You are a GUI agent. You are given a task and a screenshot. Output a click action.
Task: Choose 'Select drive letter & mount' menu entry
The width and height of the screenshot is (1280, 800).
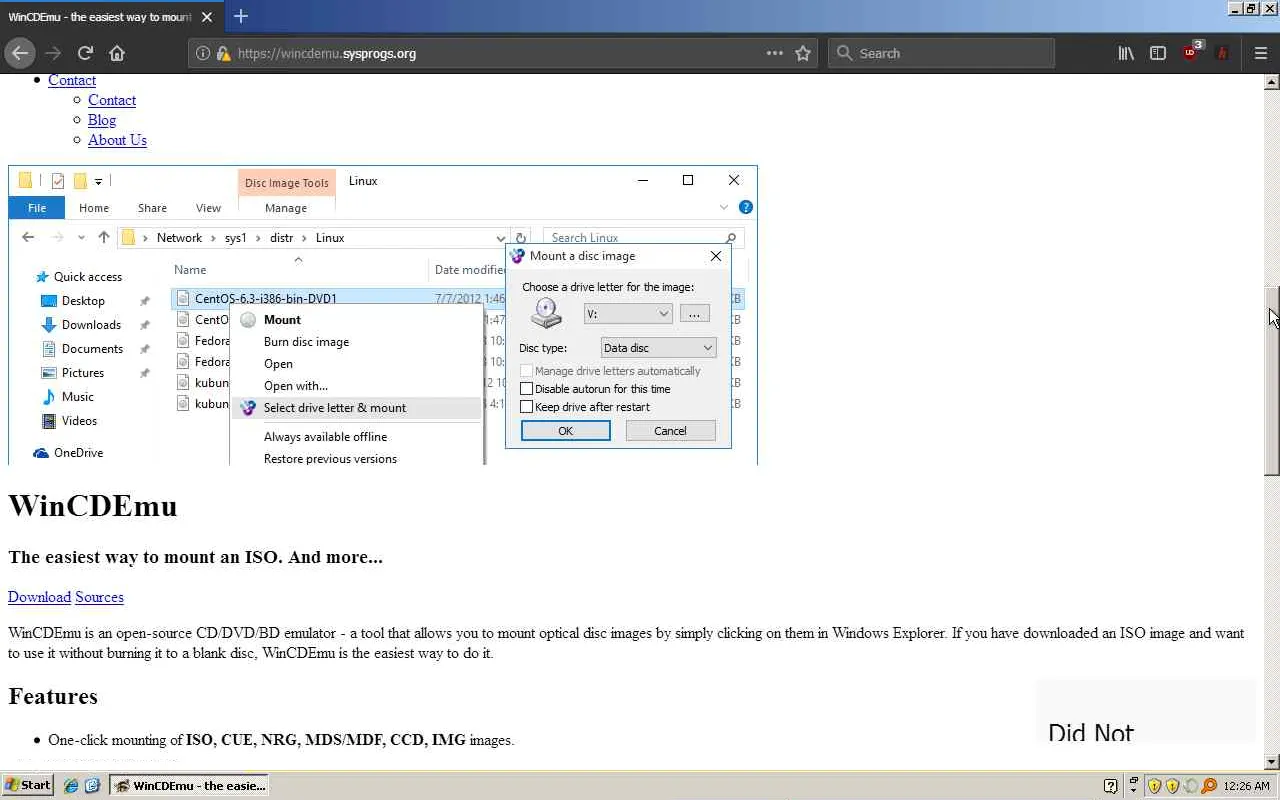click(356, 408)
